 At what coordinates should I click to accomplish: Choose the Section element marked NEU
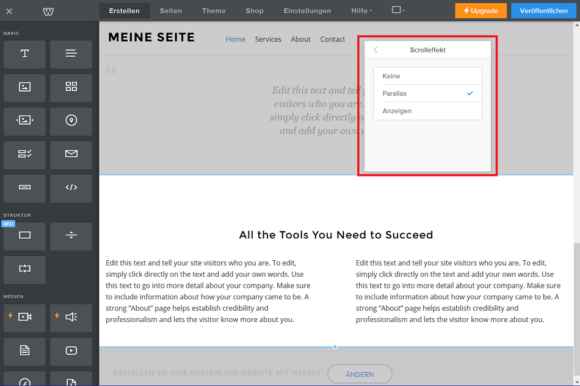(x=24, y=236)
